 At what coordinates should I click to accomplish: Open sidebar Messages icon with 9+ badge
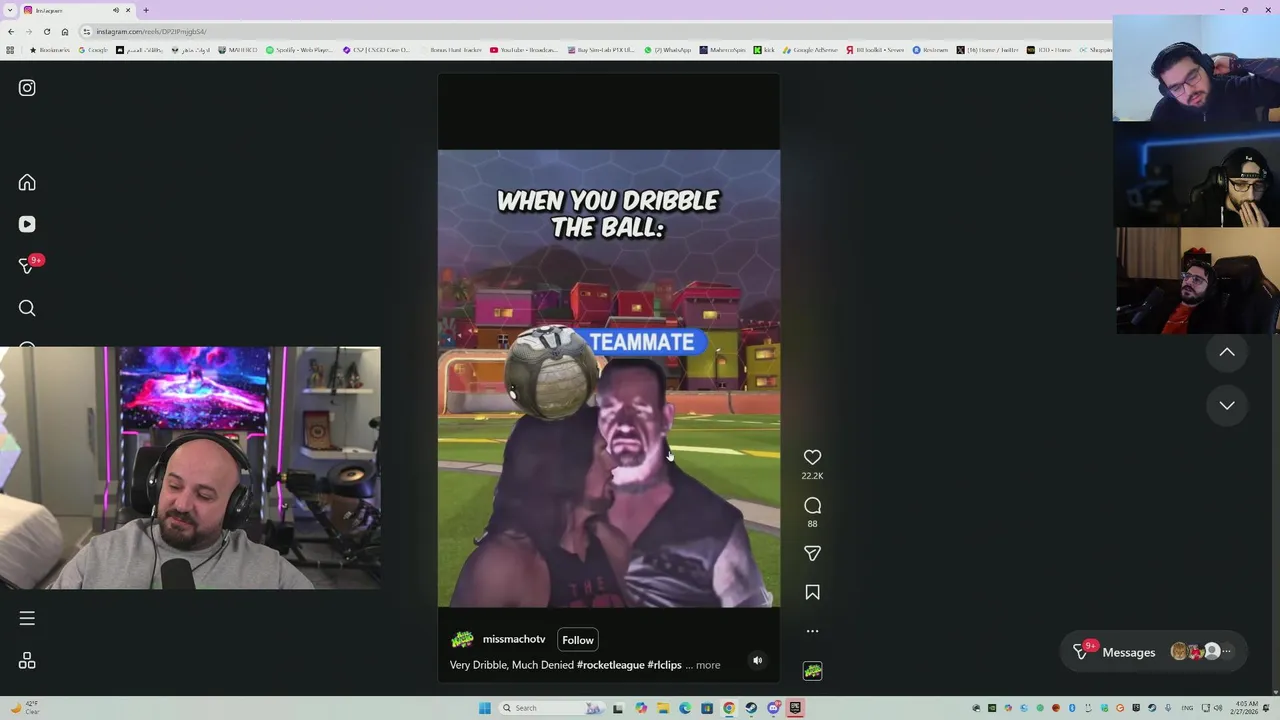pyautogui.click(x=28, y=266)
